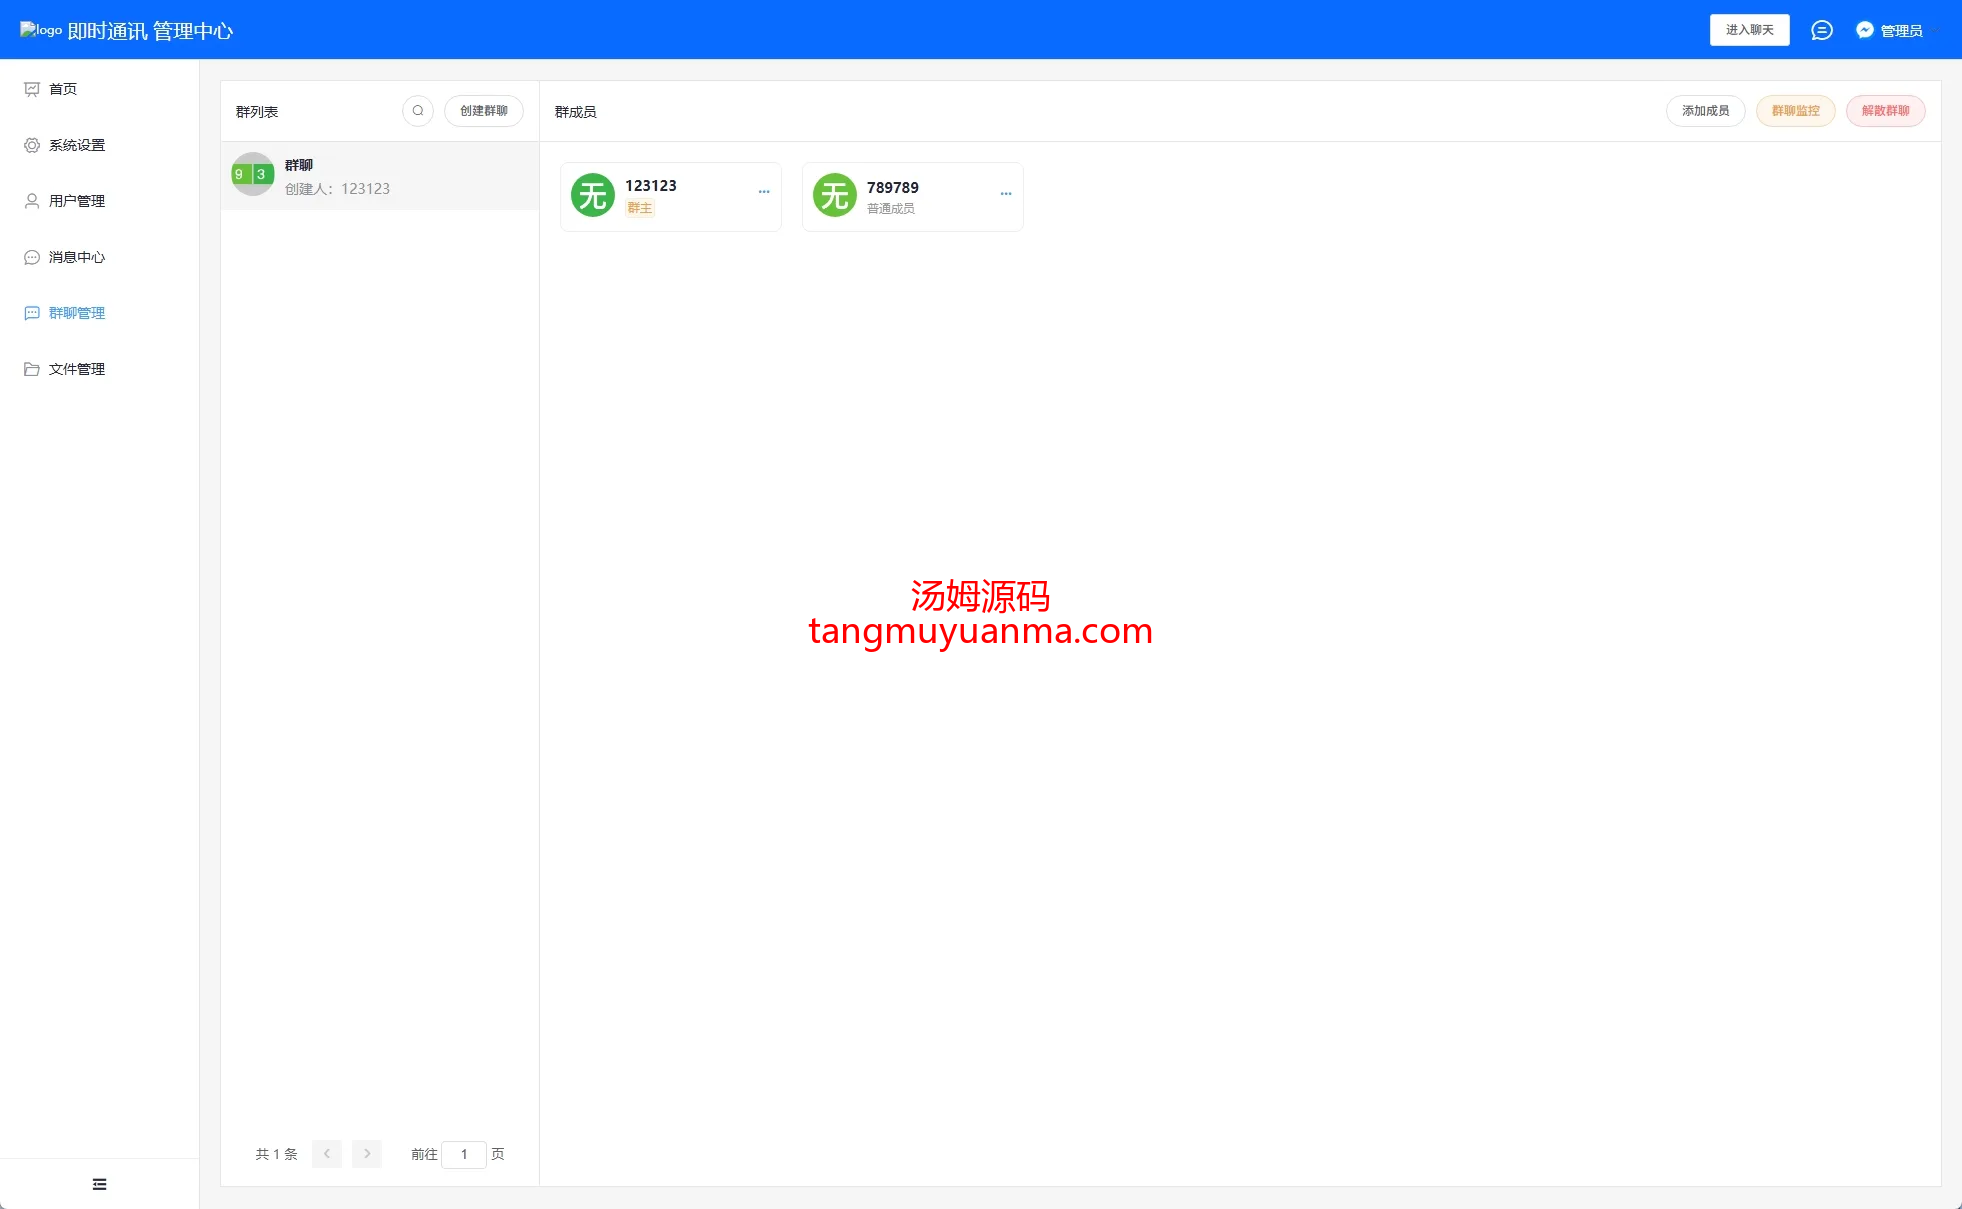Open more options for member 789789
This screenshot has height=1209, width=1962.
(1006, 194)
